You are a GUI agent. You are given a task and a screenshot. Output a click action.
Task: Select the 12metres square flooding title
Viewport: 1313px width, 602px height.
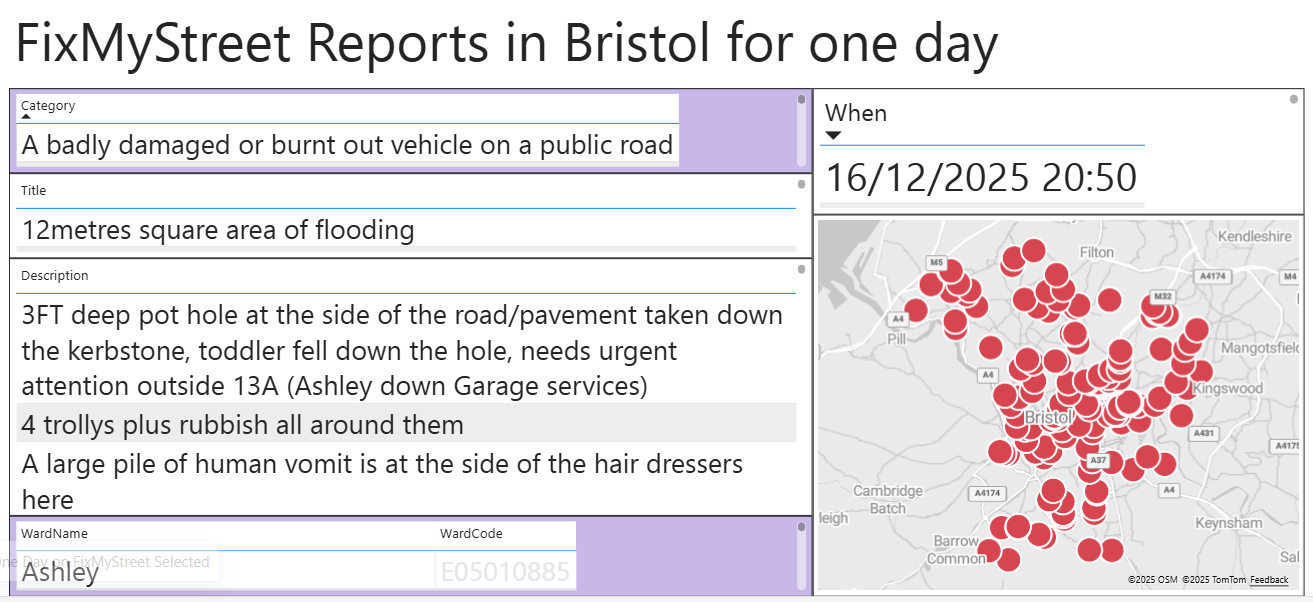[x=217, y=230]
